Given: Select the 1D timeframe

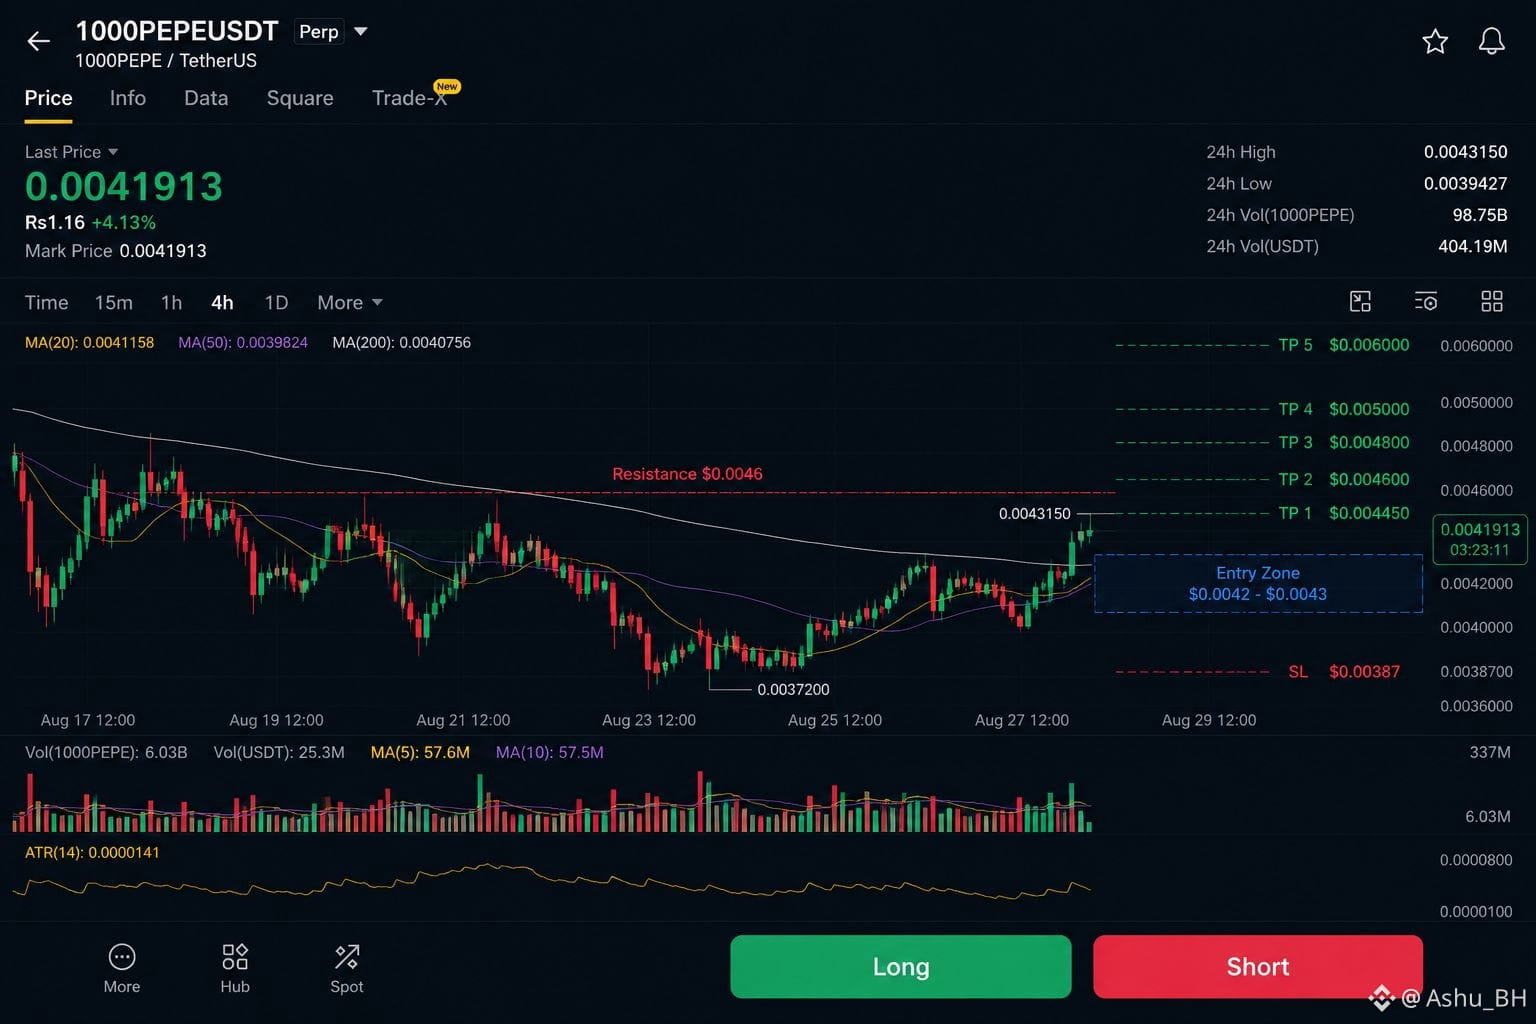Looking at the screenshot, I should [x=276, y=303].
